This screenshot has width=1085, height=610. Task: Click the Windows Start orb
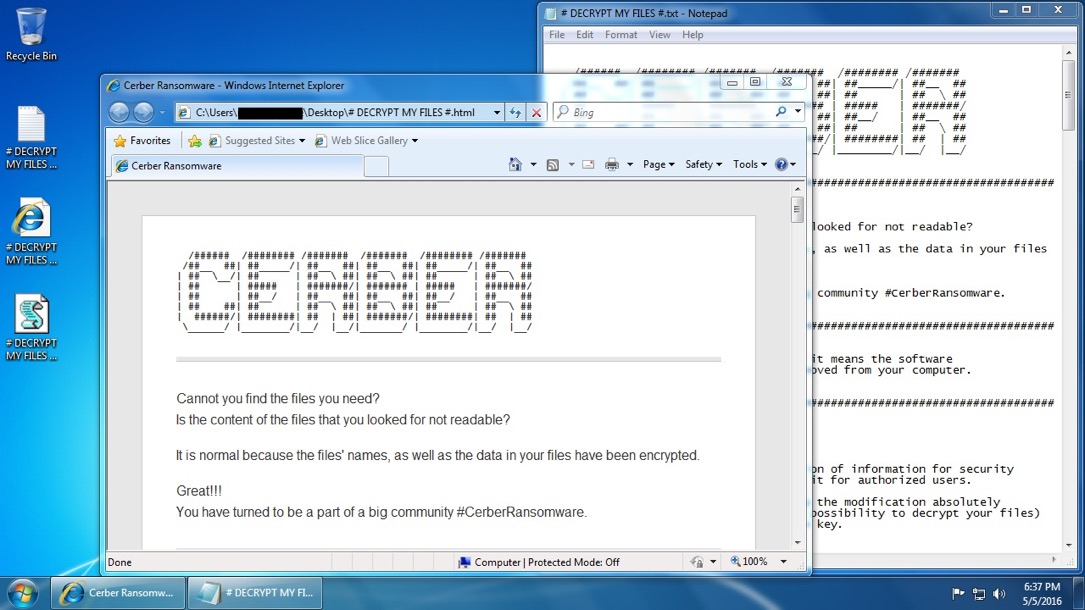click(x=22, y=592)
